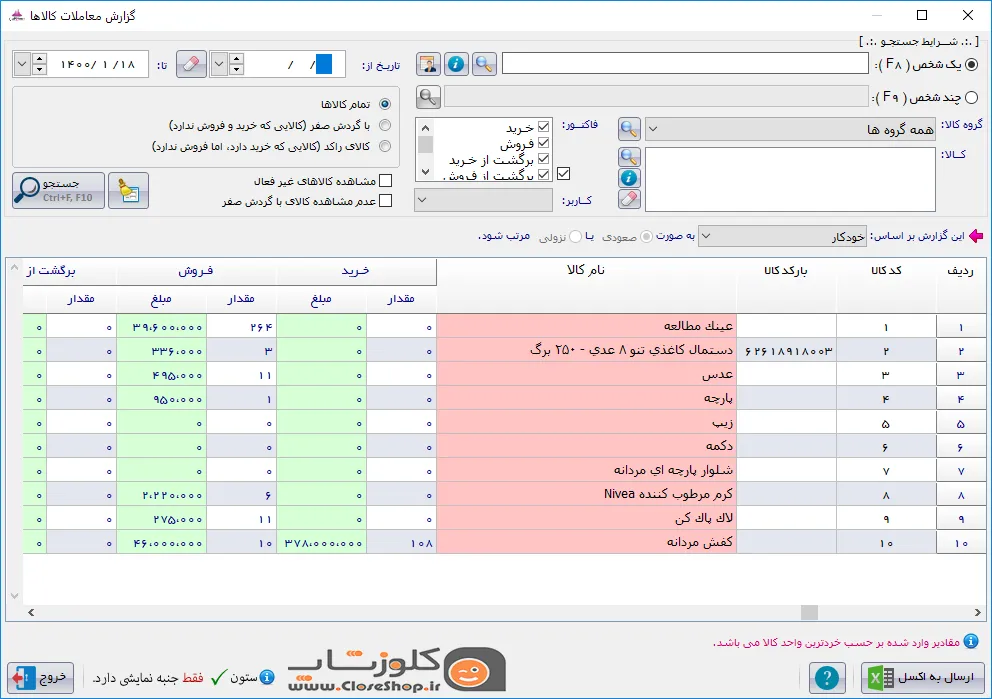
Task: Click the یک شخص name input field
Action: click(685, 64)
